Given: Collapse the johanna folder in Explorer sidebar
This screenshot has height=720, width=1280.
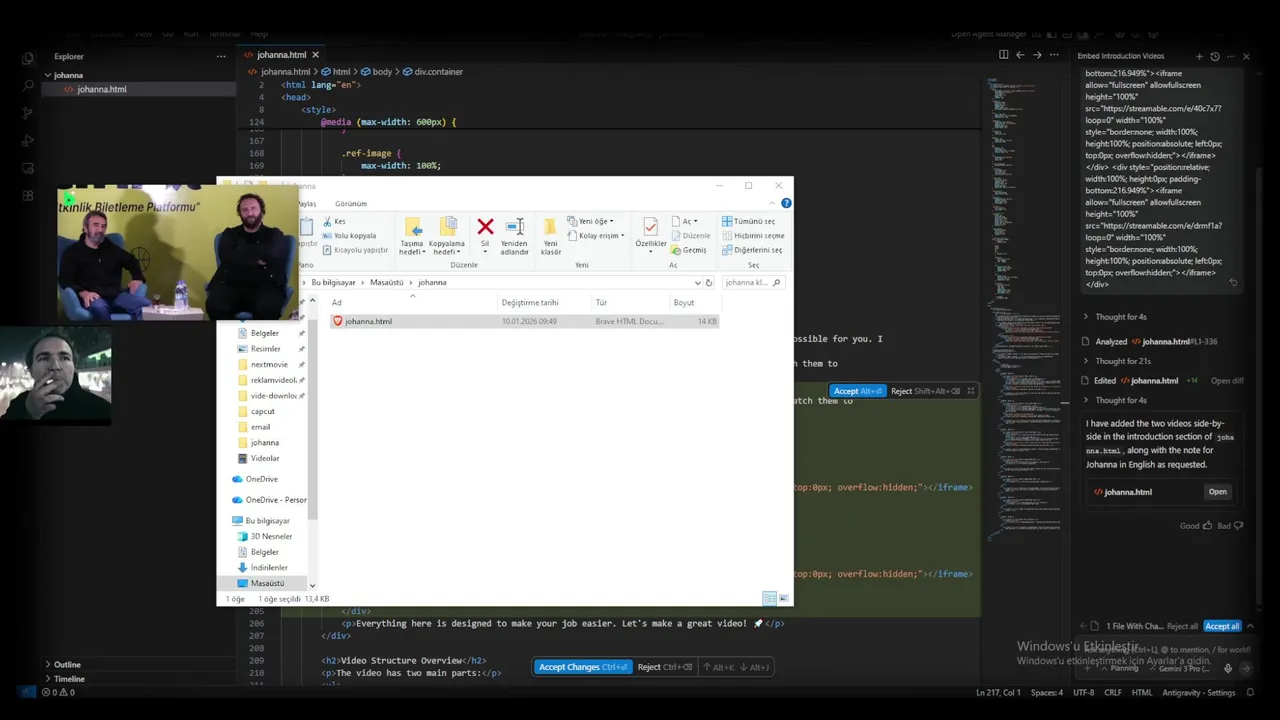Looking at the screenshot, I should pos(47,75).
